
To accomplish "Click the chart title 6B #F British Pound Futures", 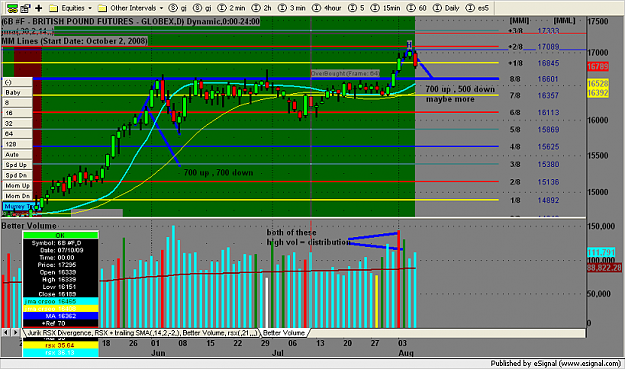I will point(131,22).
